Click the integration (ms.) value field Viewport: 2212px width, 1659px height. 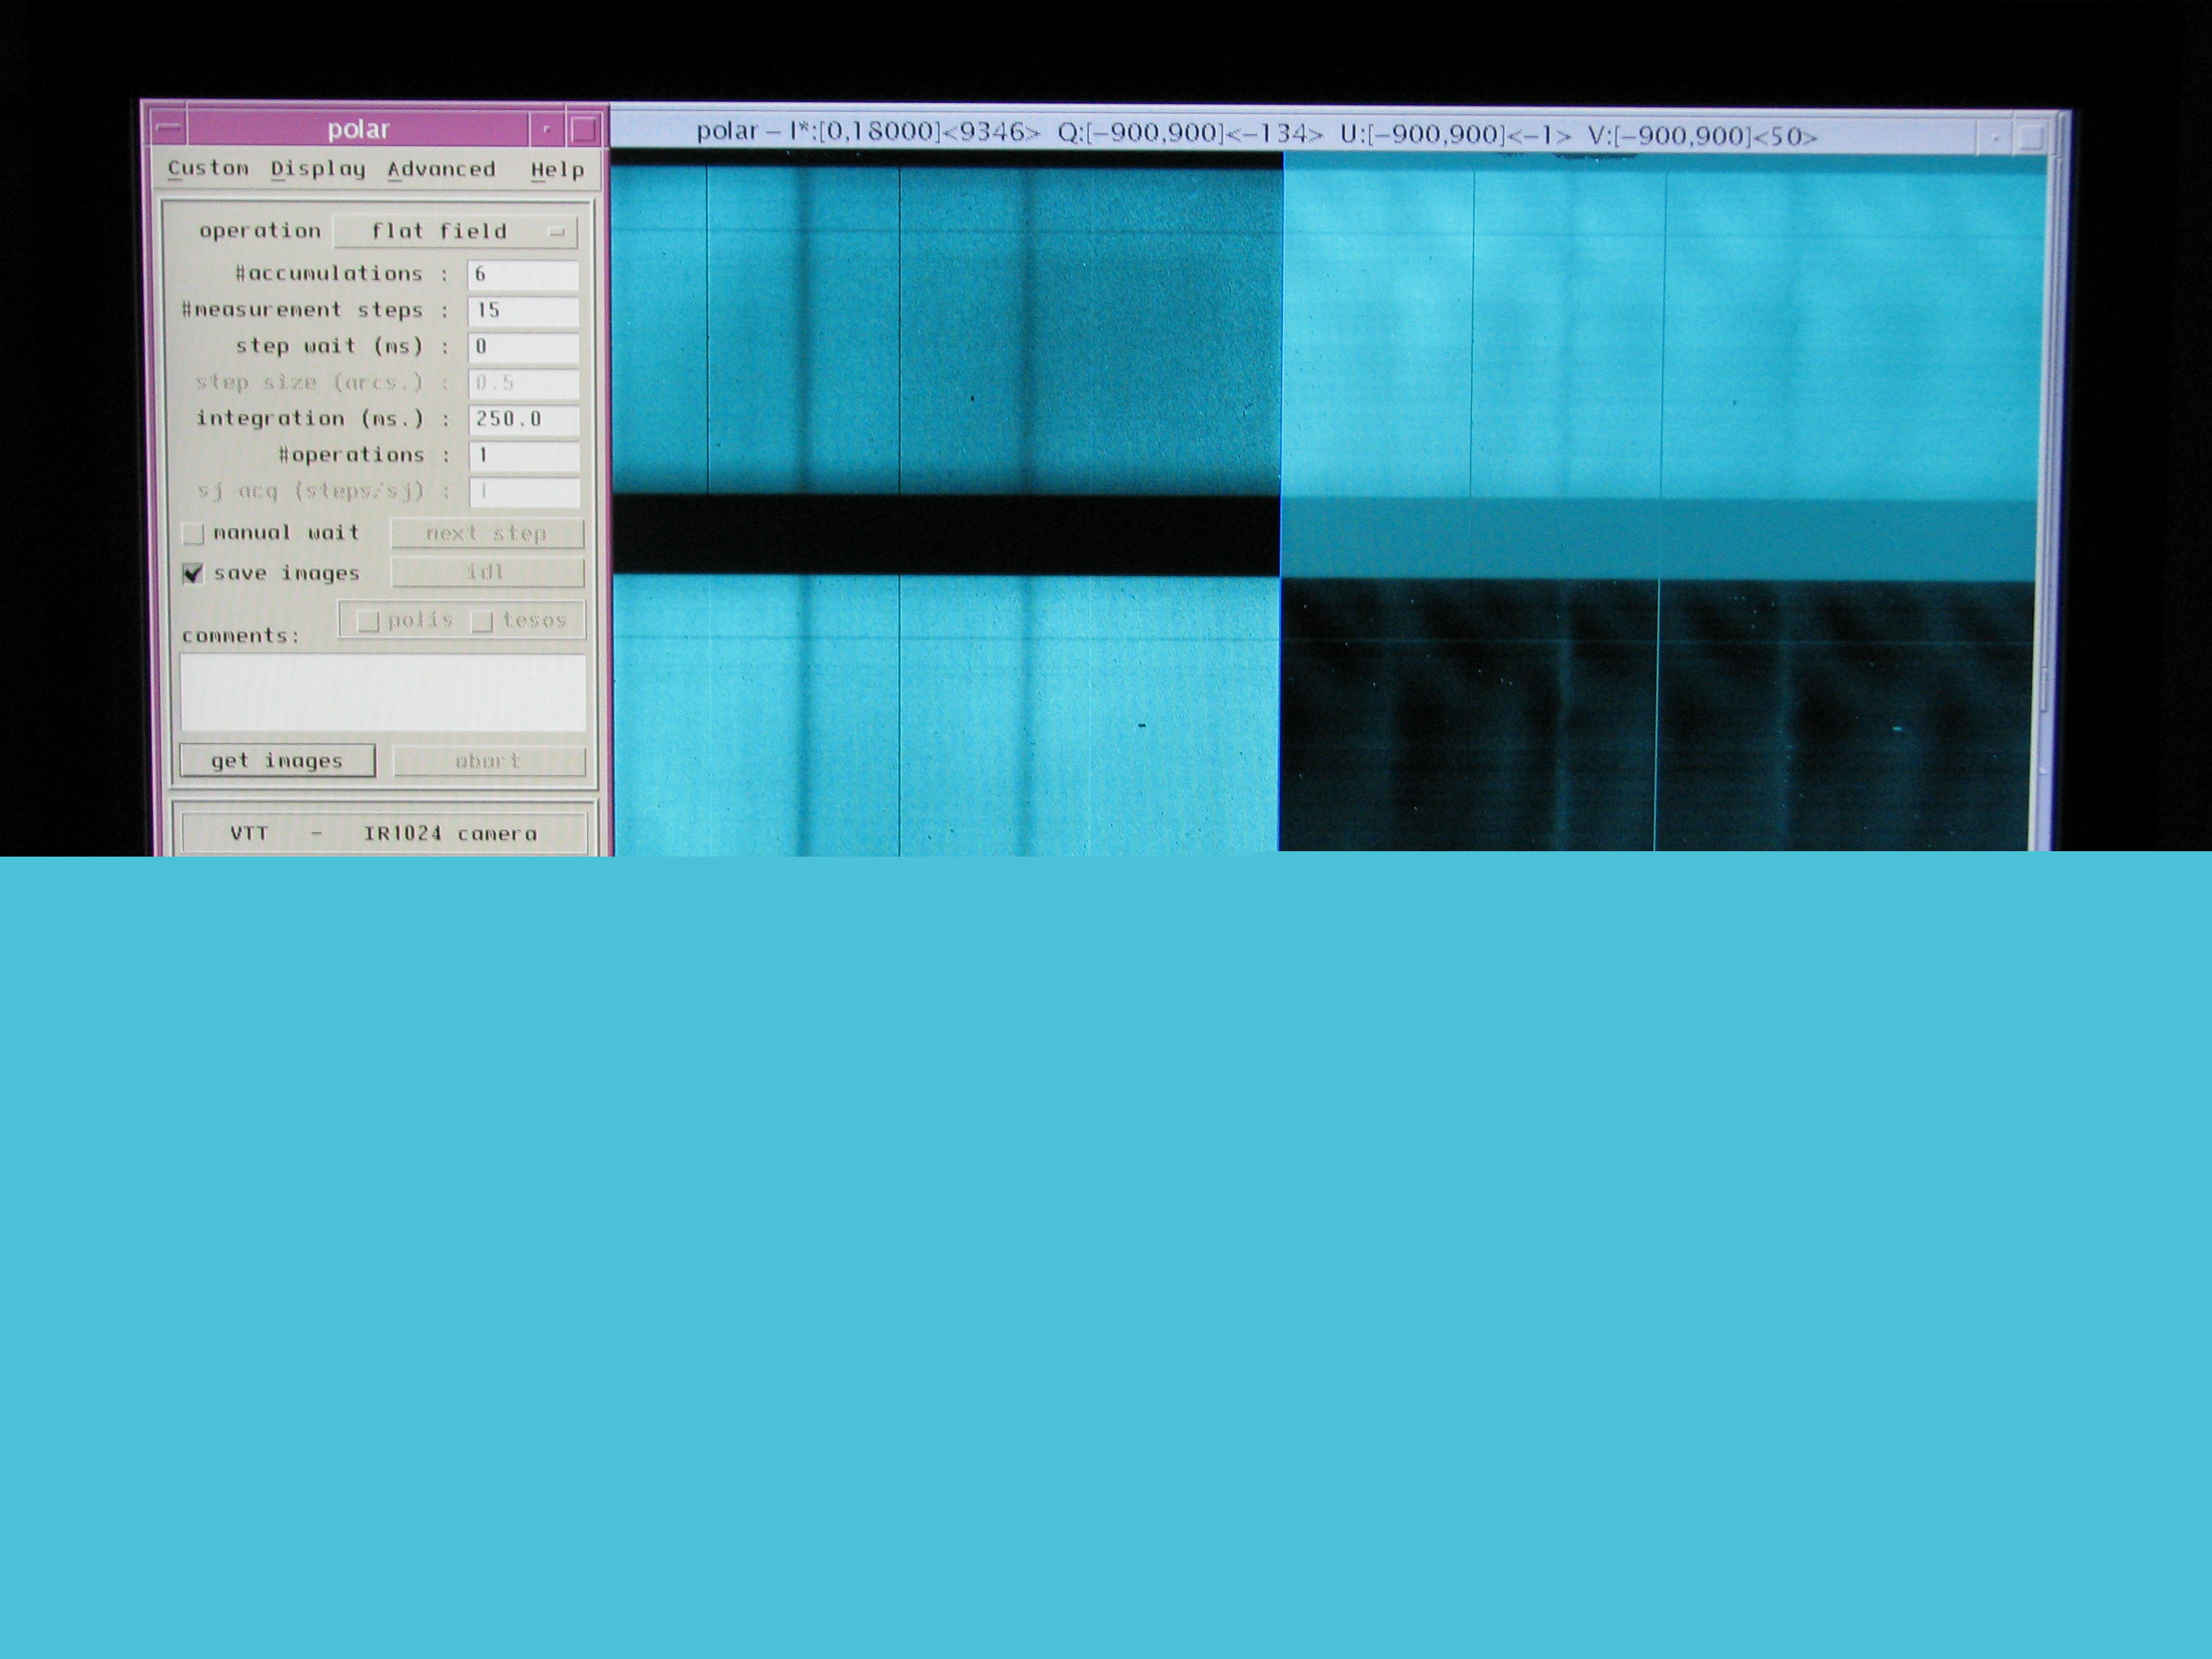523,419
